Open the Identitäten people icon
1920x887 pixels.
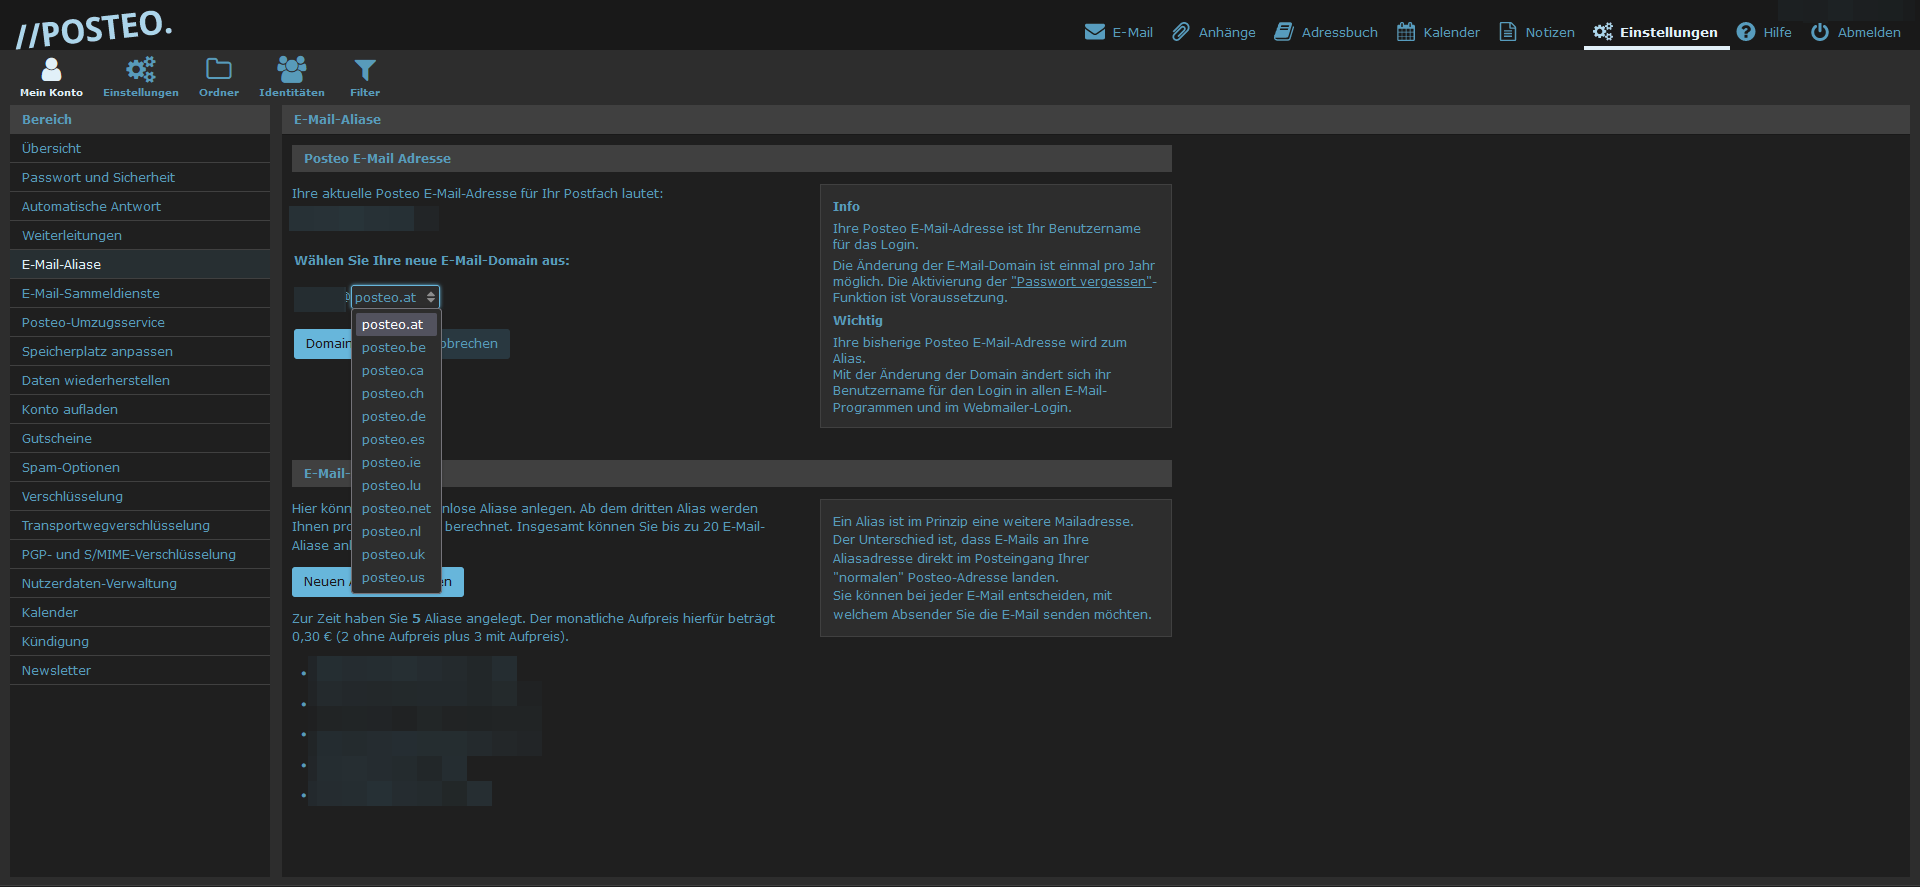tap(292, 70)
